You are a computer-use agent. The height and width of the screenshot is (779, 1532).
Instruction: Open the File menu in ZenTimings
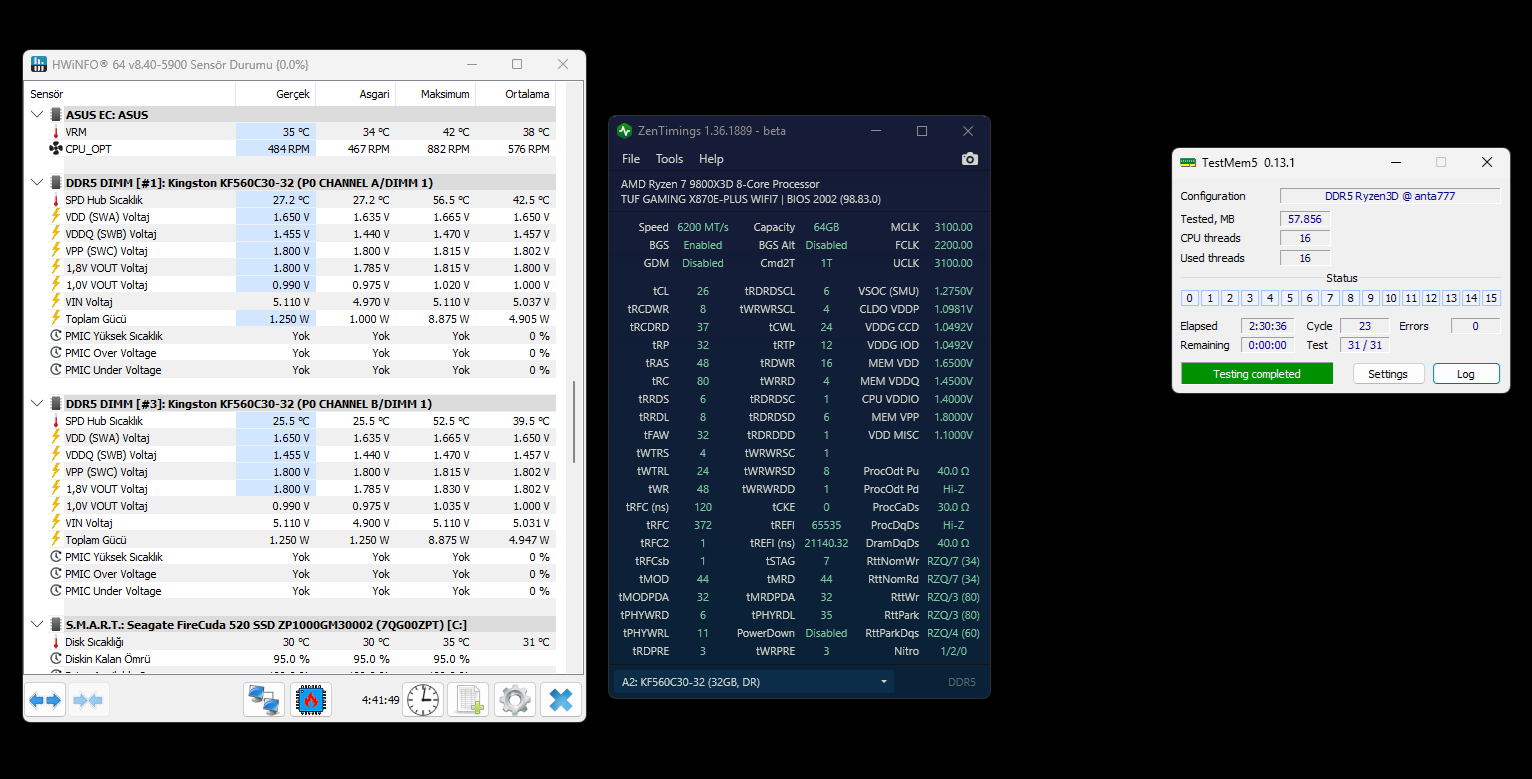point(631,159)
